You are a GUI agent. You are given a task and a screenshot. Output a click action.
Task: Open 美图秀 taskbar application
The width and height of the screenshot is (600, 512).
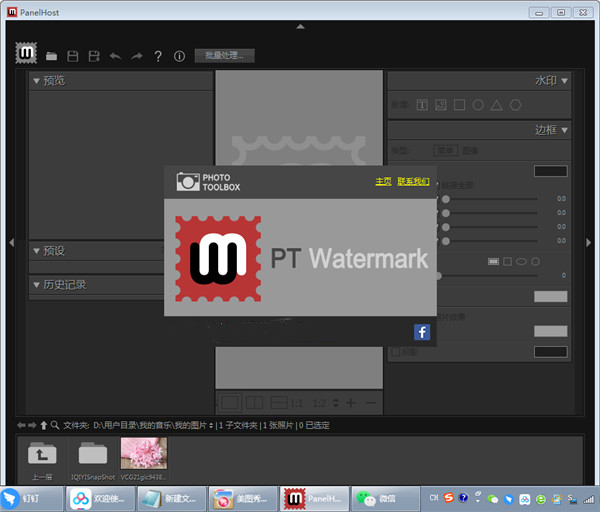243,499
